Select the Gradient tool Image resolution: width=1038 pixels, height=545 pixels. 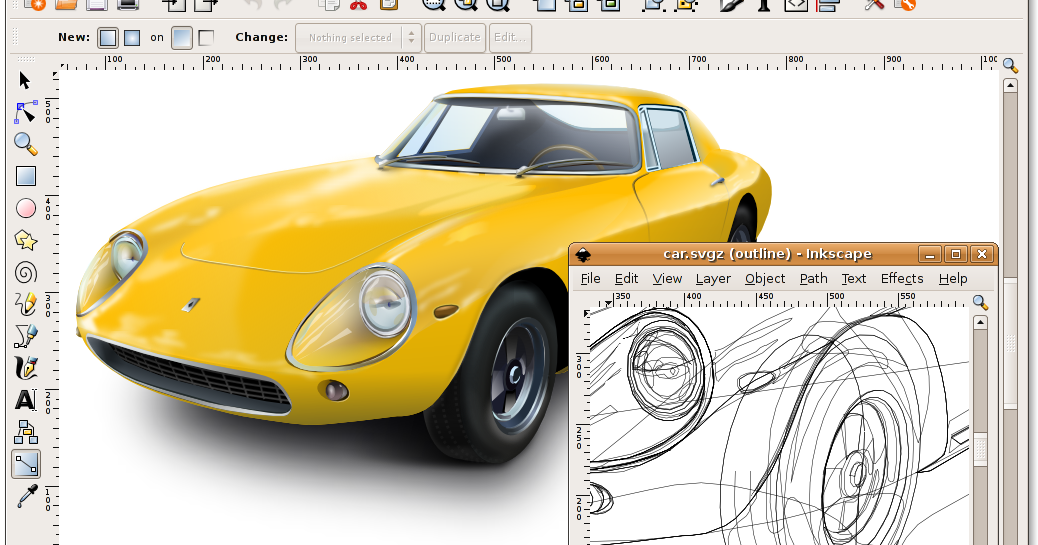pos(26,464)
